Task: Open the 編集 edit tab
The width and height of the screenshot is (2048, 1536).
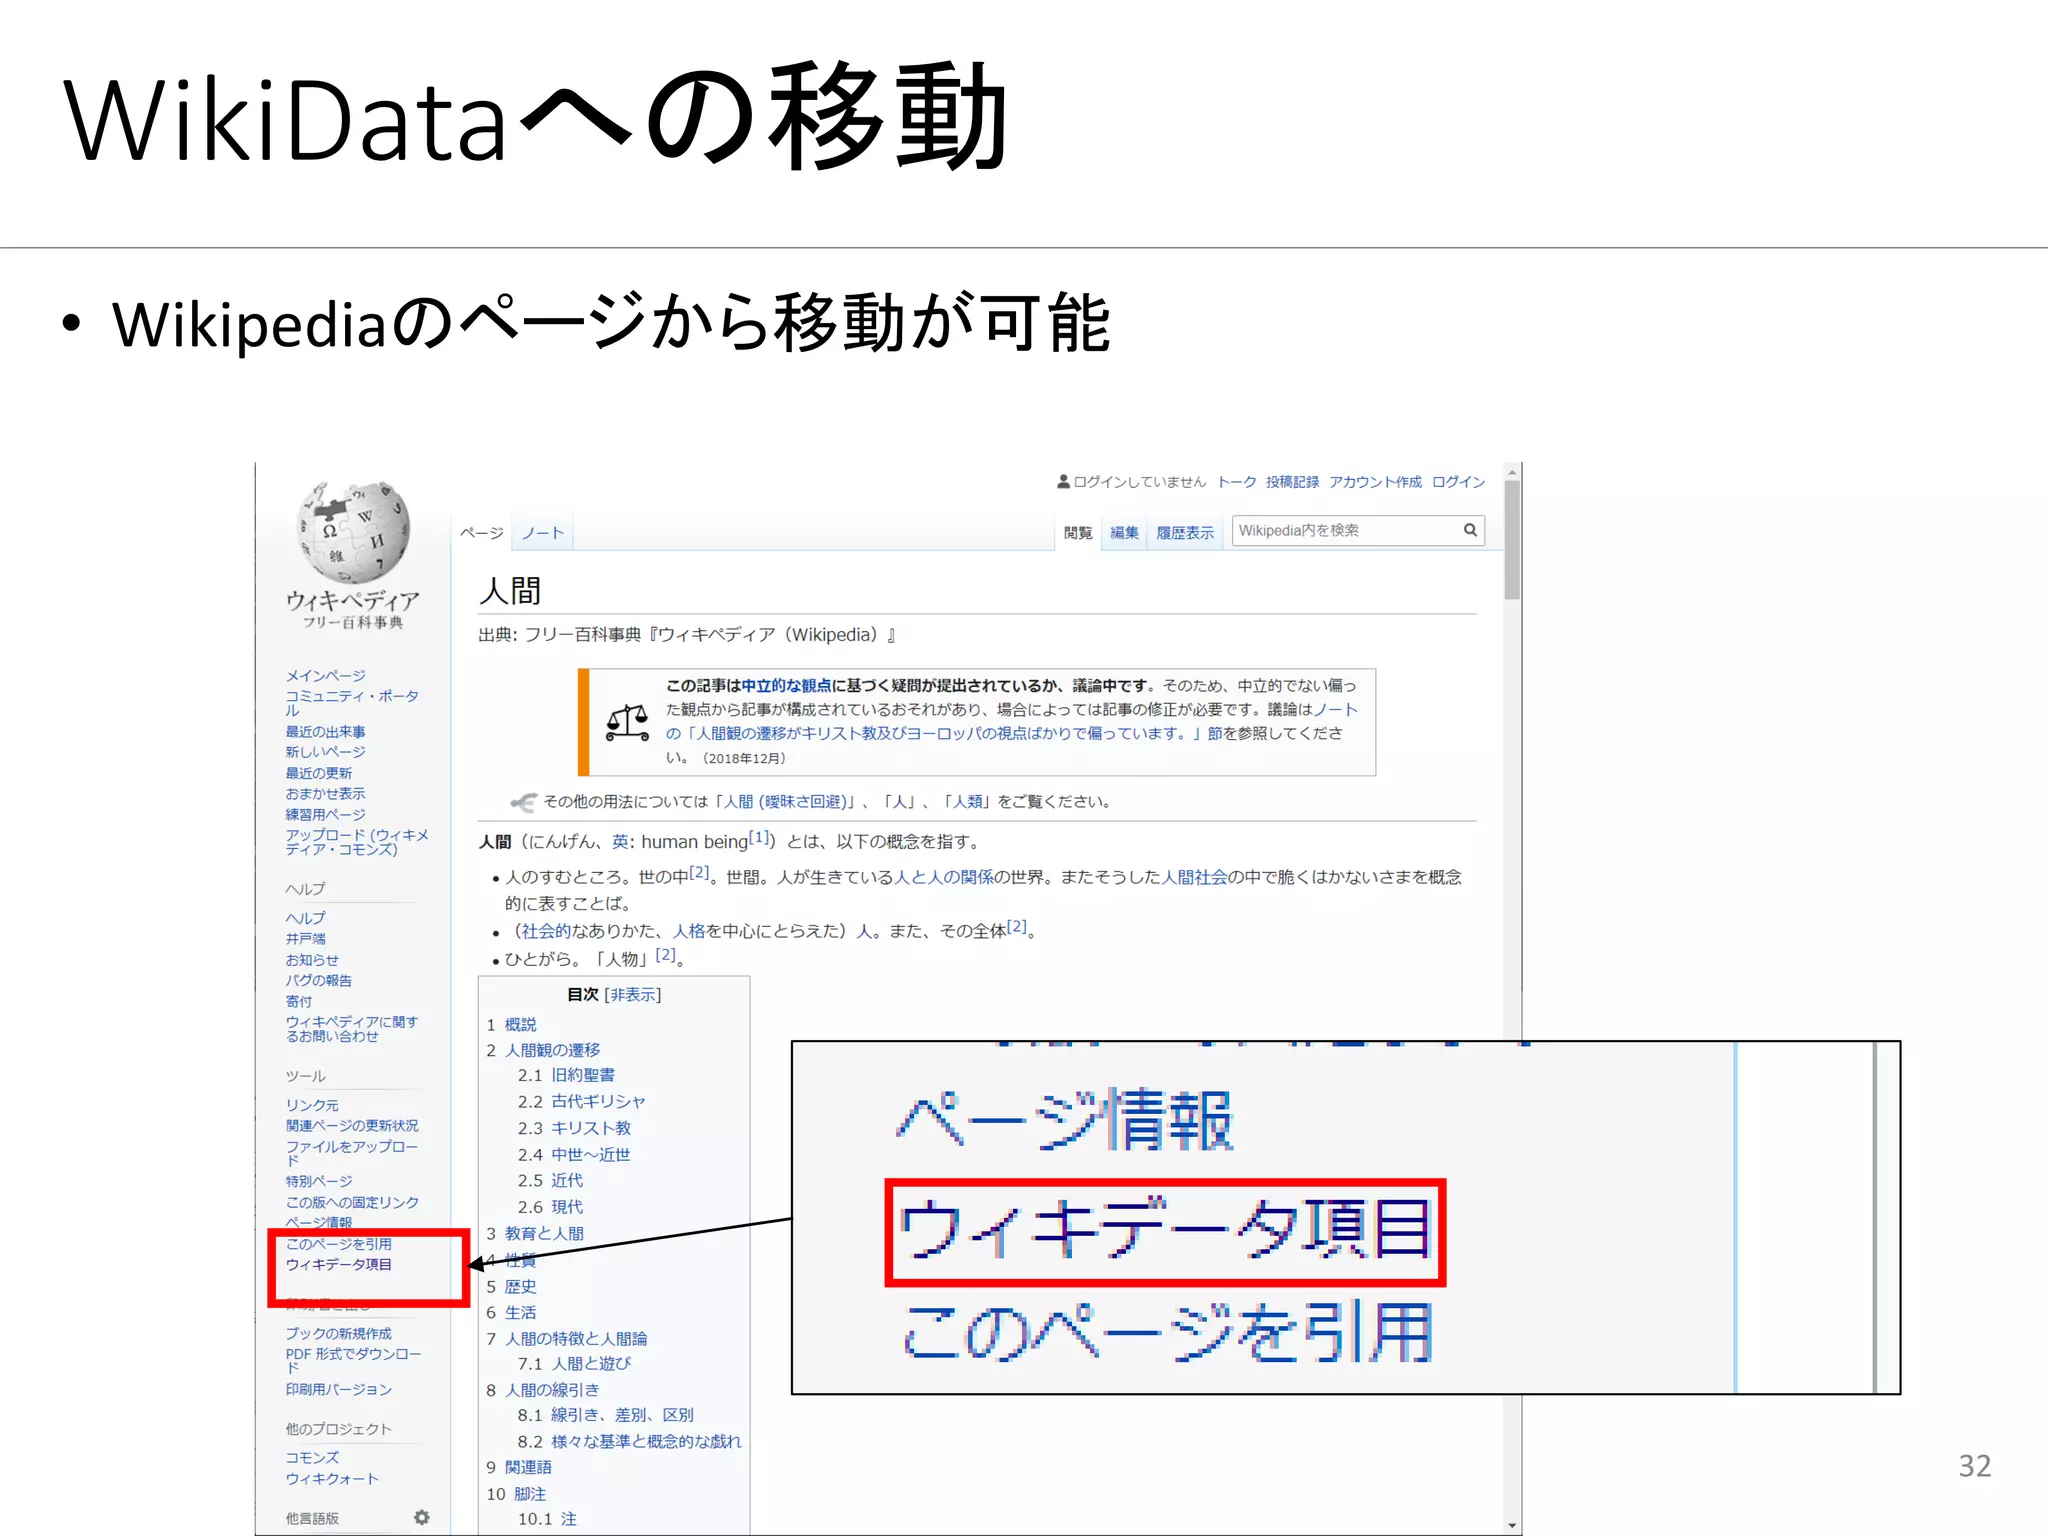Action: [1125, 533]
